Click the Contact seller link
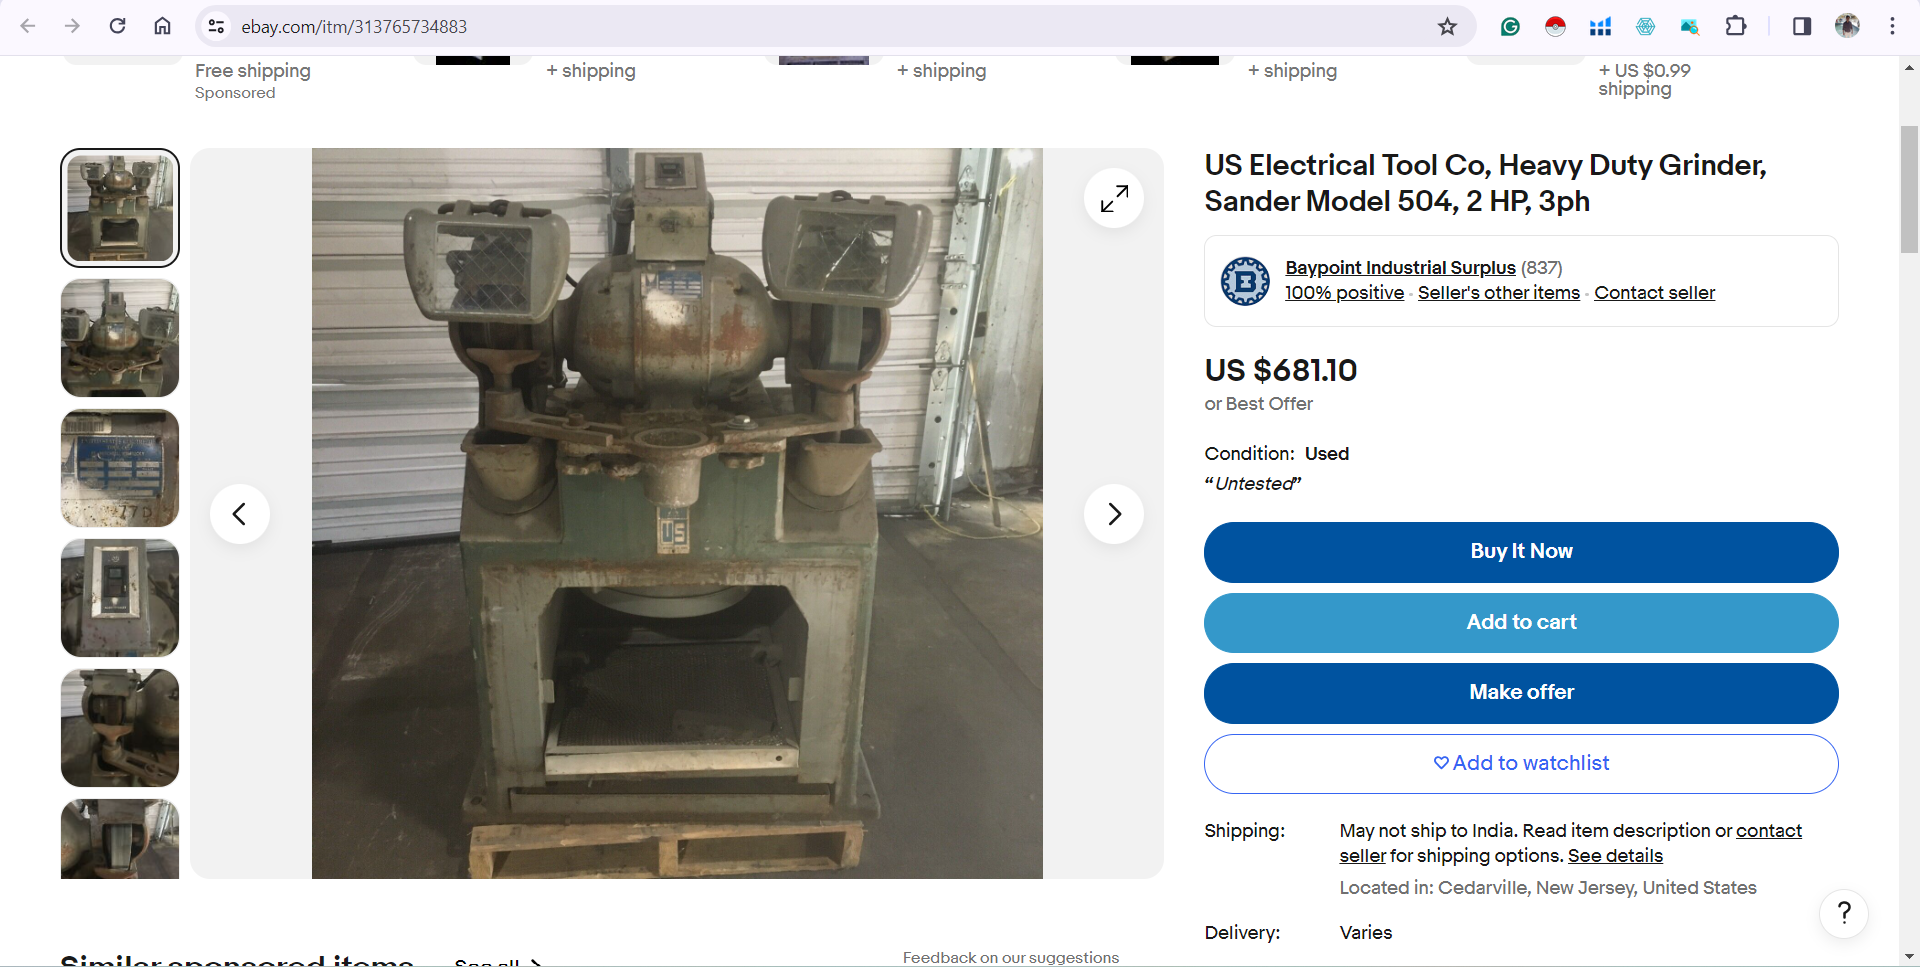Screen dimensions: 1920x967 point(1654,293)
